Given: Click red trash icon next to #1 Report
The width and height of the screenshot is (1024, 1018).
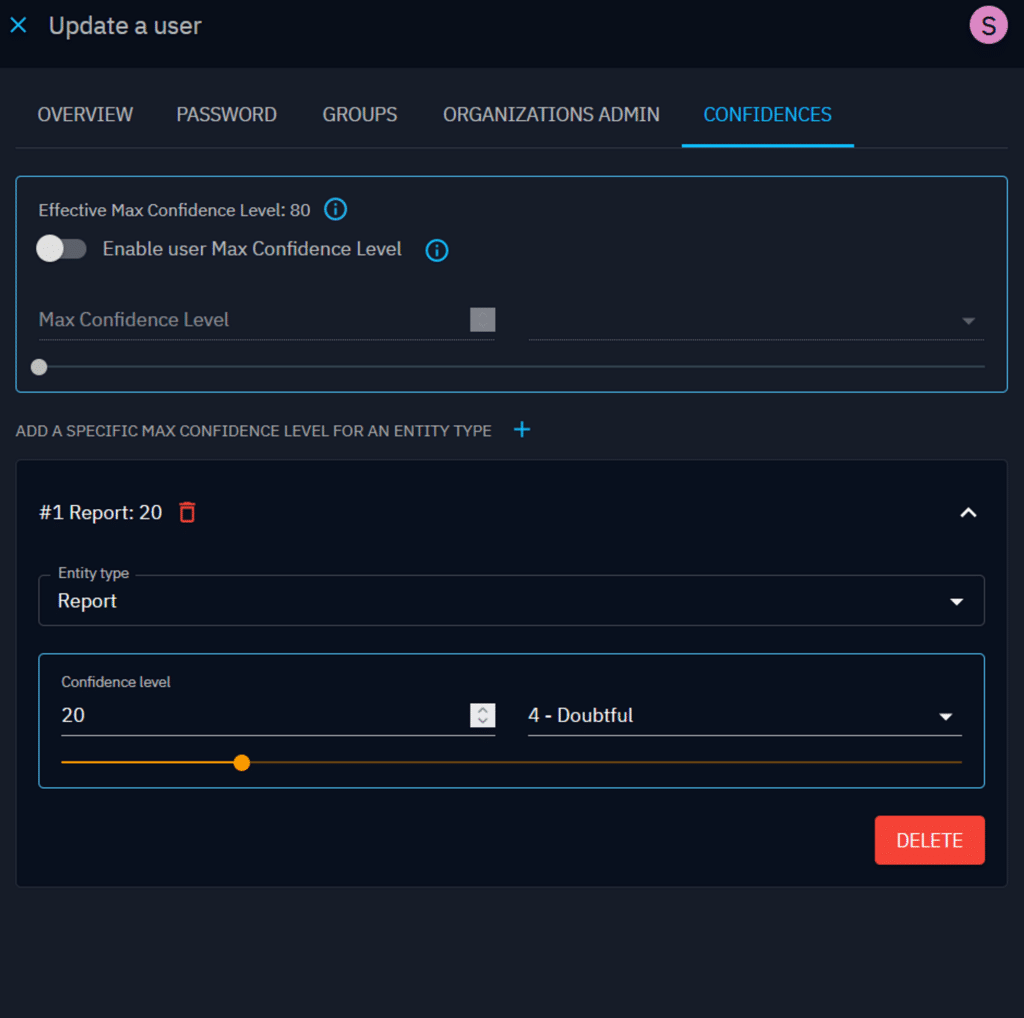Looking at the screenshot, I should pos(187,513).
